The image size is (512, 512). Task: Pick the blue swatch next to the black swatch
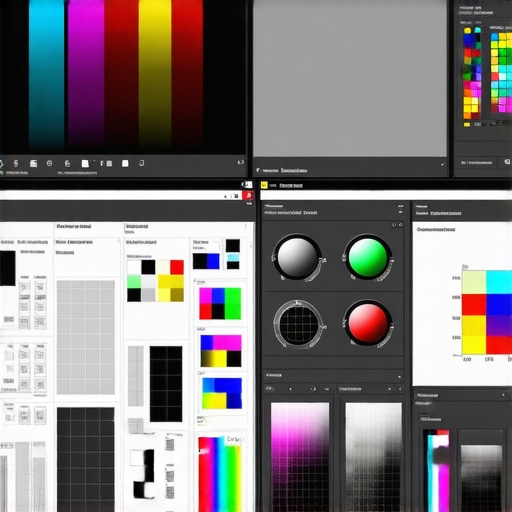pyautogui.click(x=213, y=261)
